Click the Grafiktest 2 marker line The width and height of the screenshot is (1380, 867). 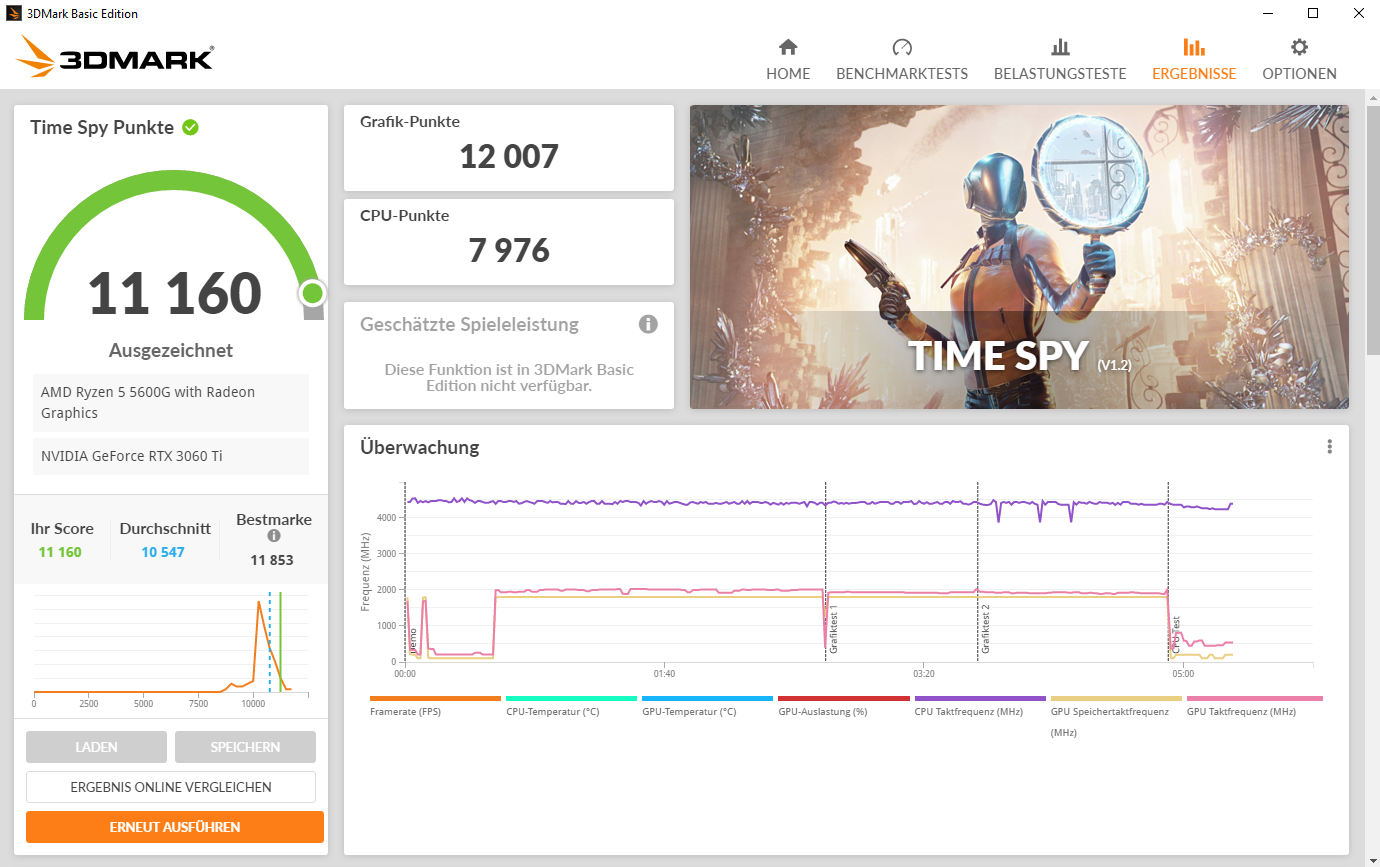coord(977,570)
